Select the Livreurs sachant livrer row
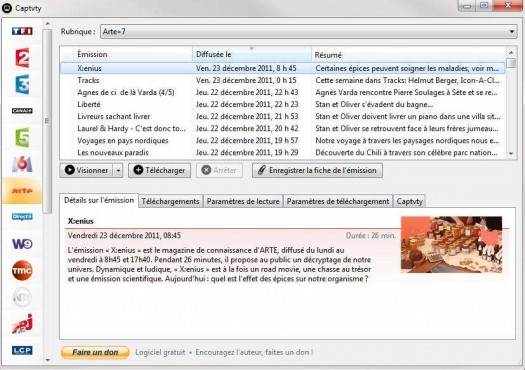This screenshot has width=525, height=370. click(x=283, y=117)
